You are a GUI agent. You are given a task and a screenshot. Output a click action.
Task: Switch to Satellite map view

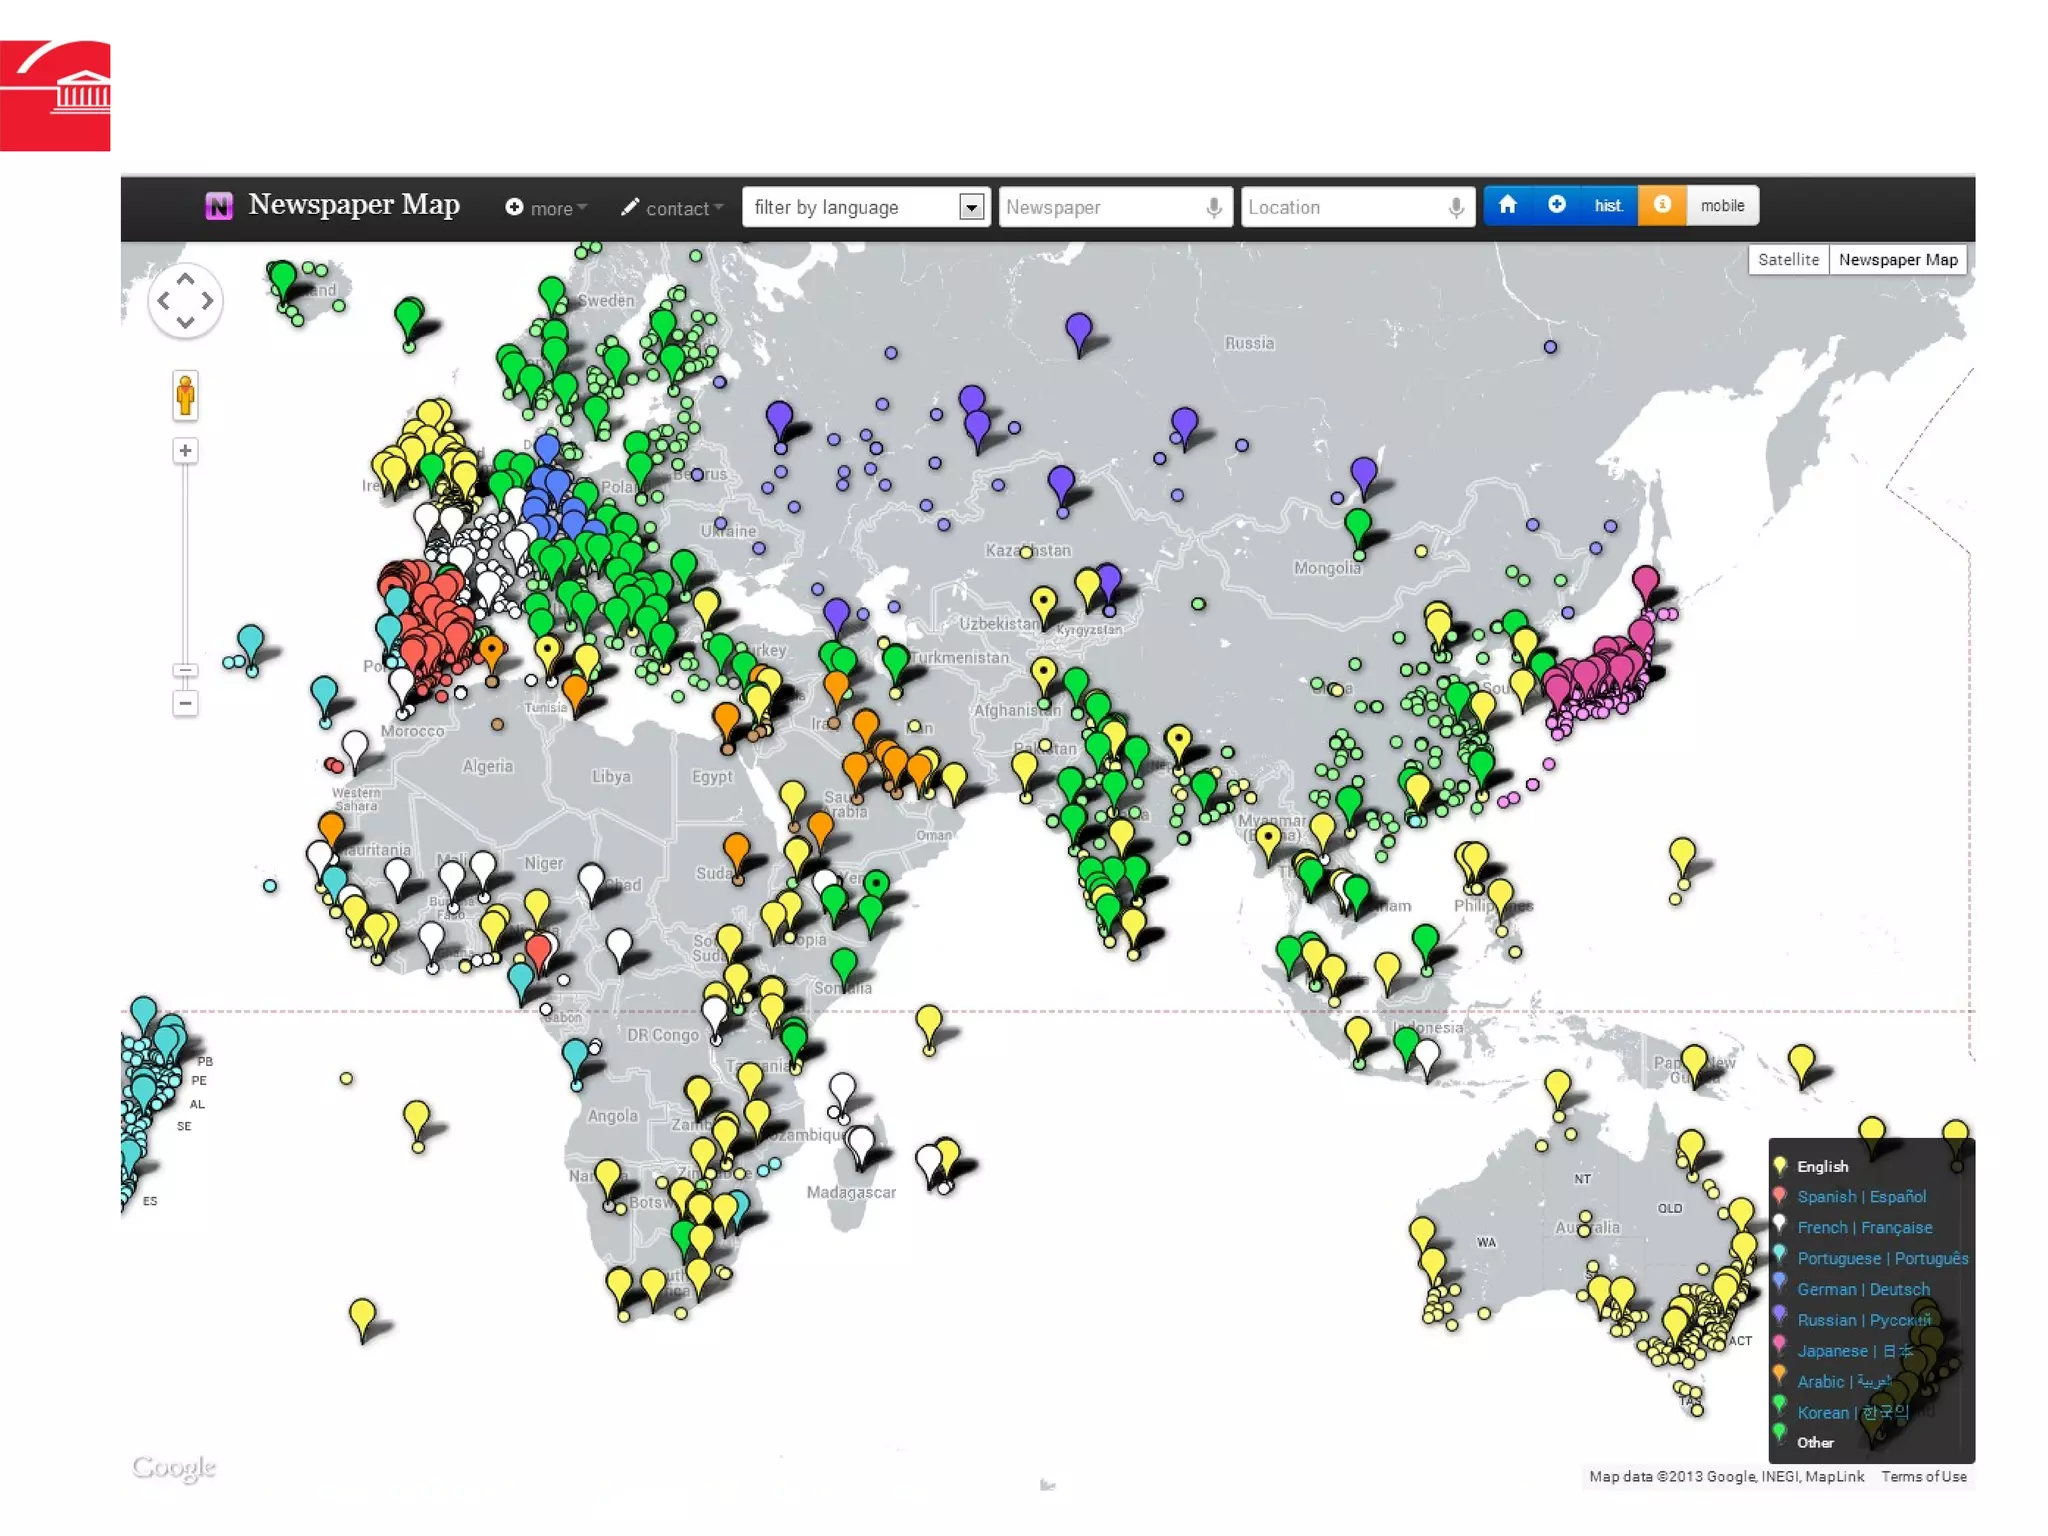[x=1787, y=260]
